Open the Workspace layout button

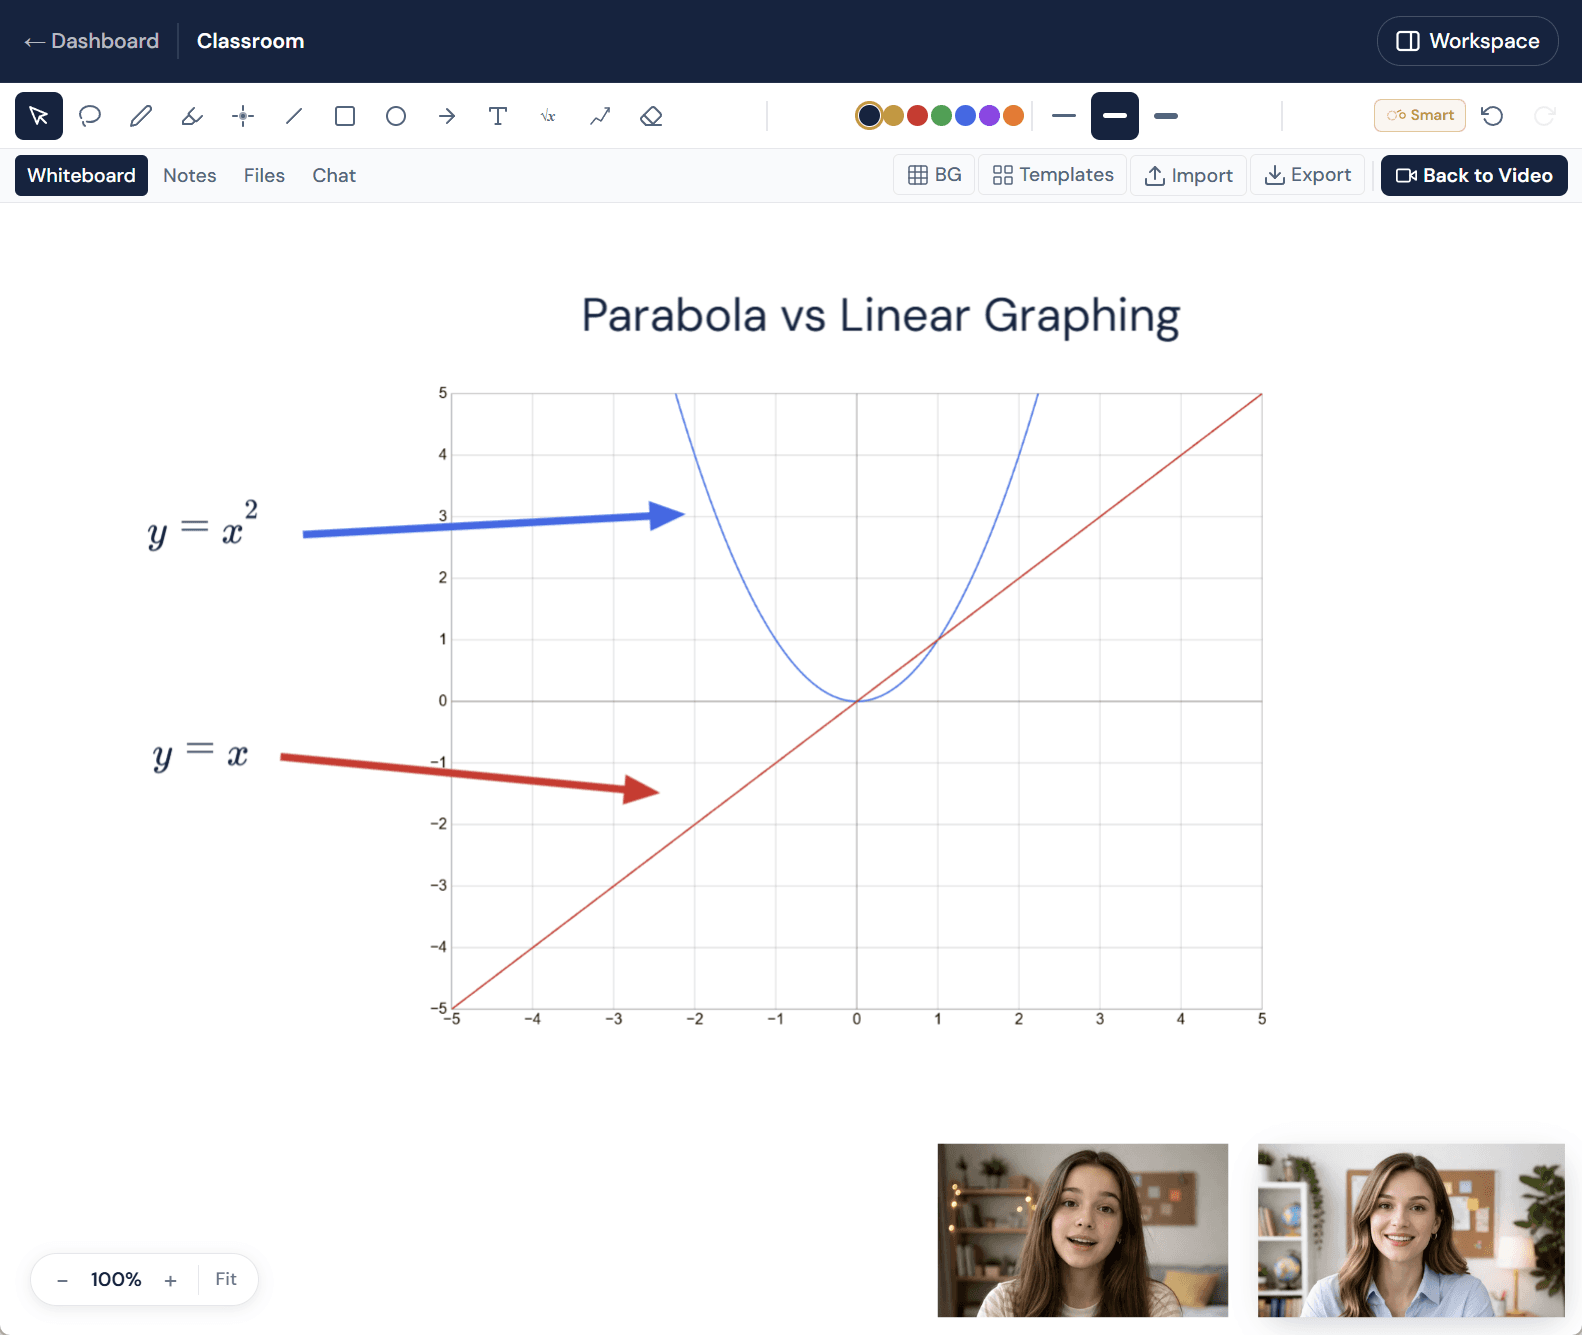[1467, 41]
